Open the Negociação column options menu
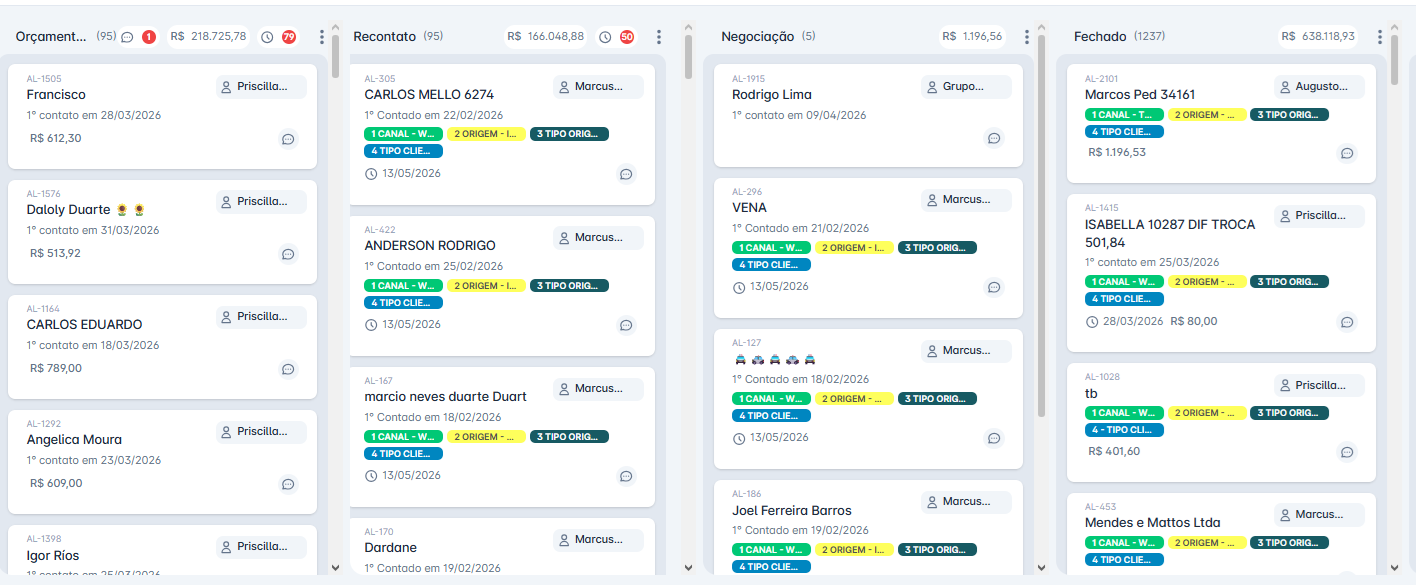 (1026, 37)
